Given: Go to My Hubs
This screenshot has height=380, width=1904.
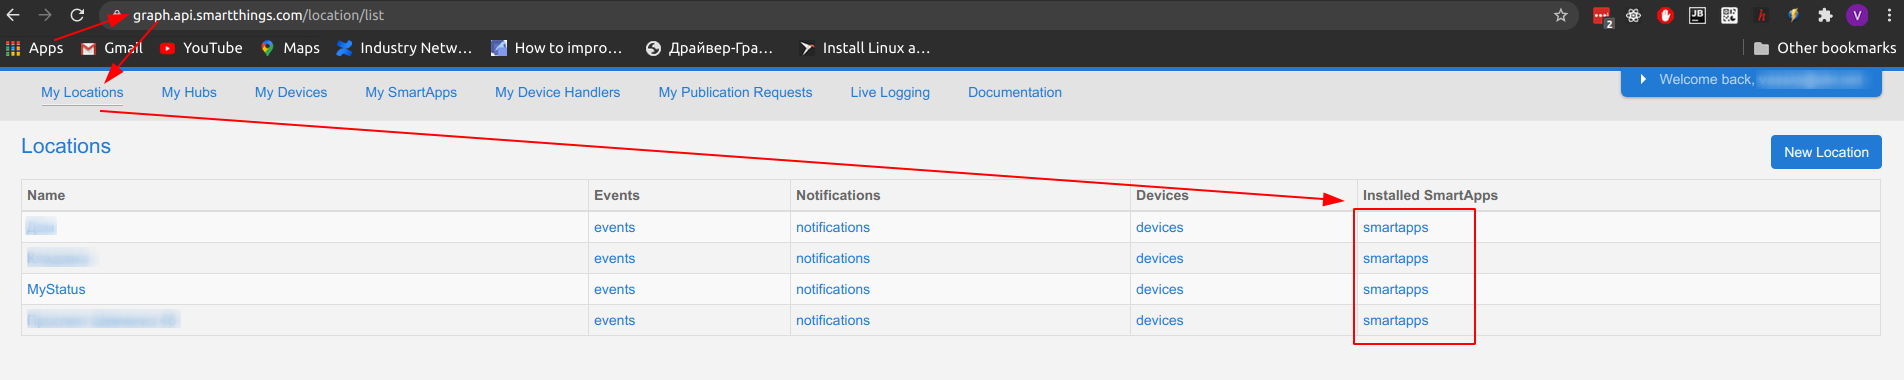Looking at the screenshot, I should pos(189,92).
